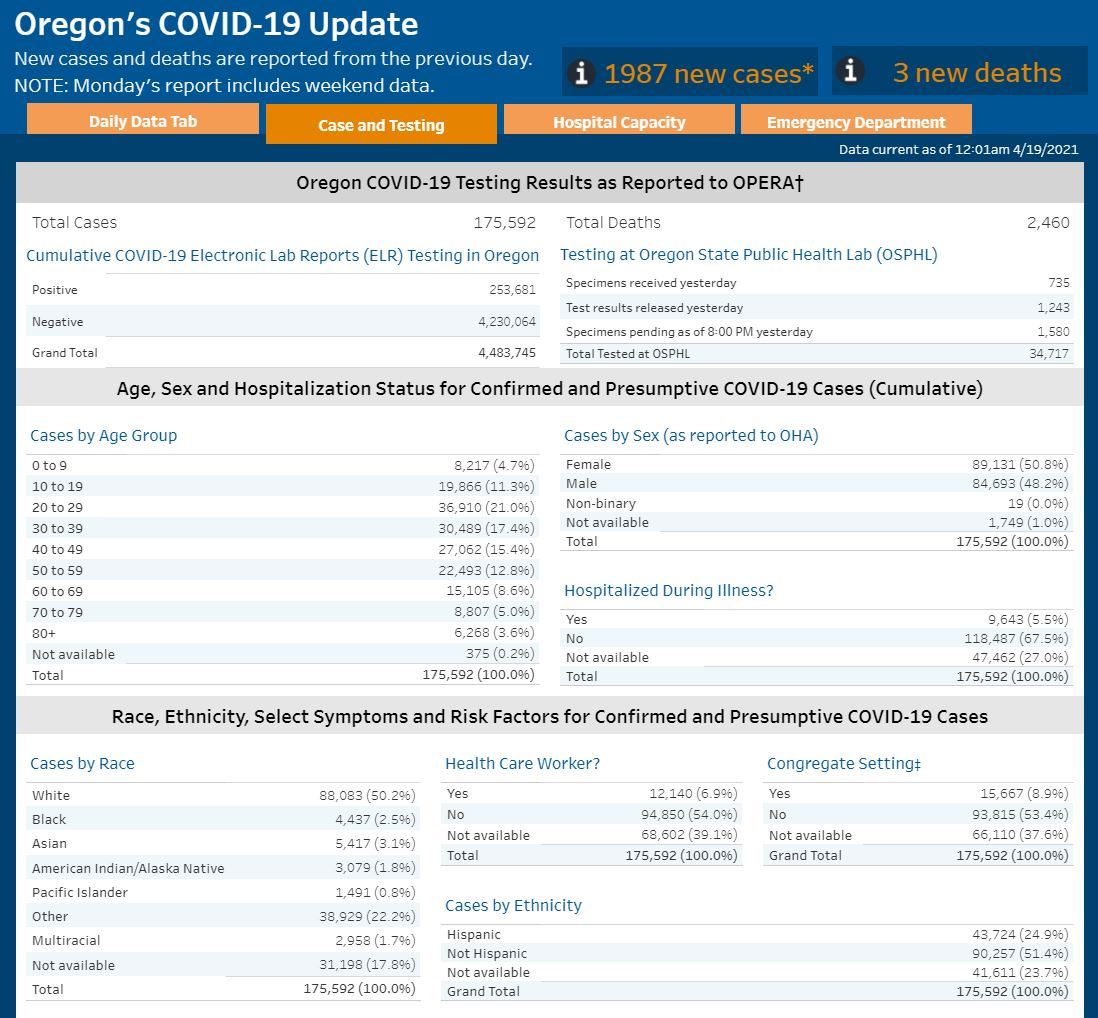This screenshot has height=1018, width=1098.
Task: Click the Female row in Cases by Sex
Action: pos(816,464)
